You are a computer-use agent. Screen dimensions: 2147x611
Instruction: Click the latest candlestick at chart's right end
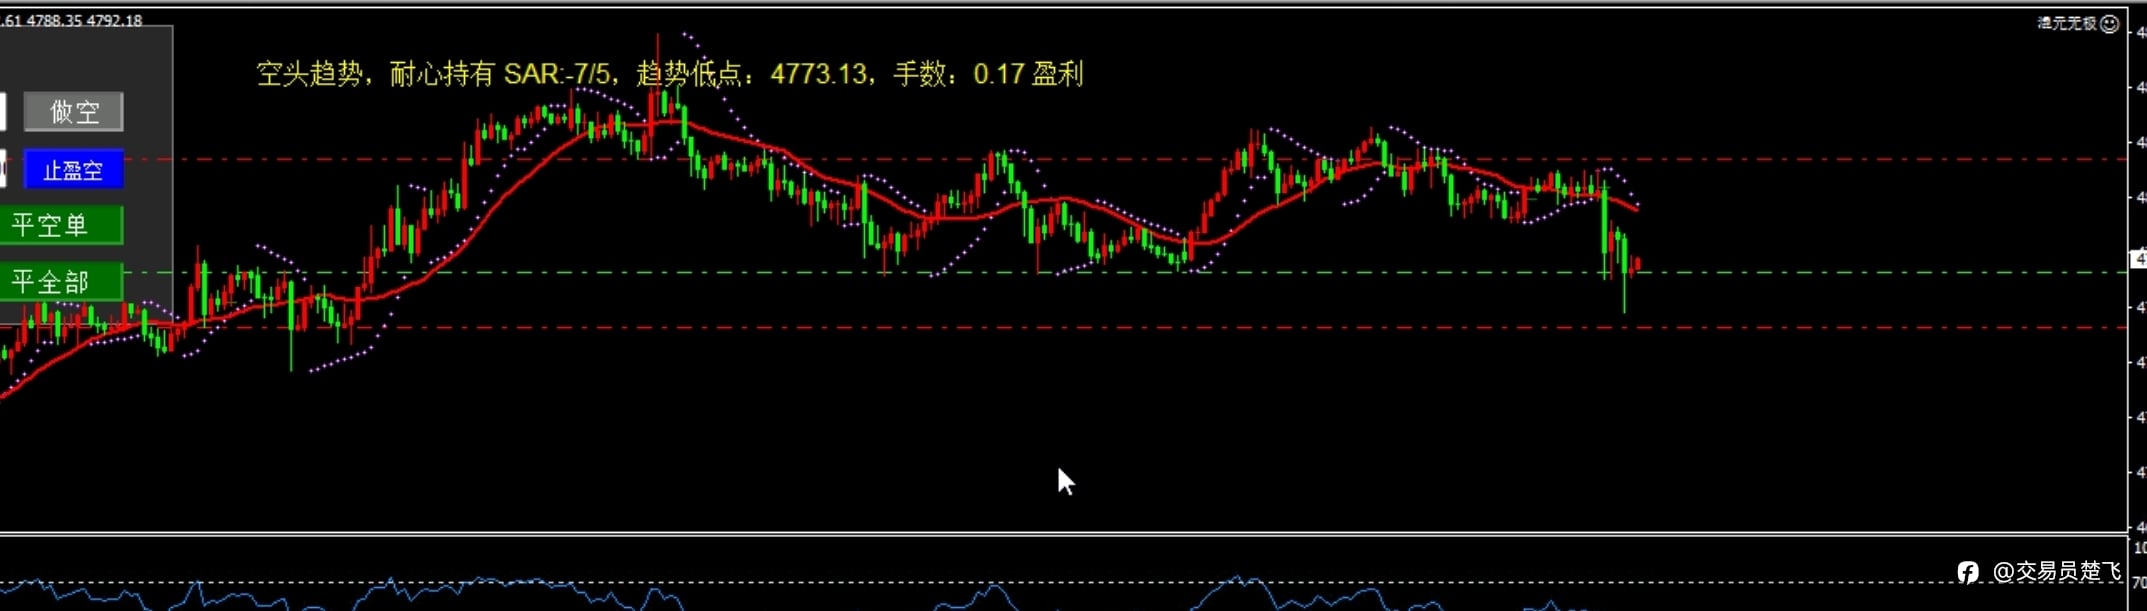click(x=1637, y=265)
